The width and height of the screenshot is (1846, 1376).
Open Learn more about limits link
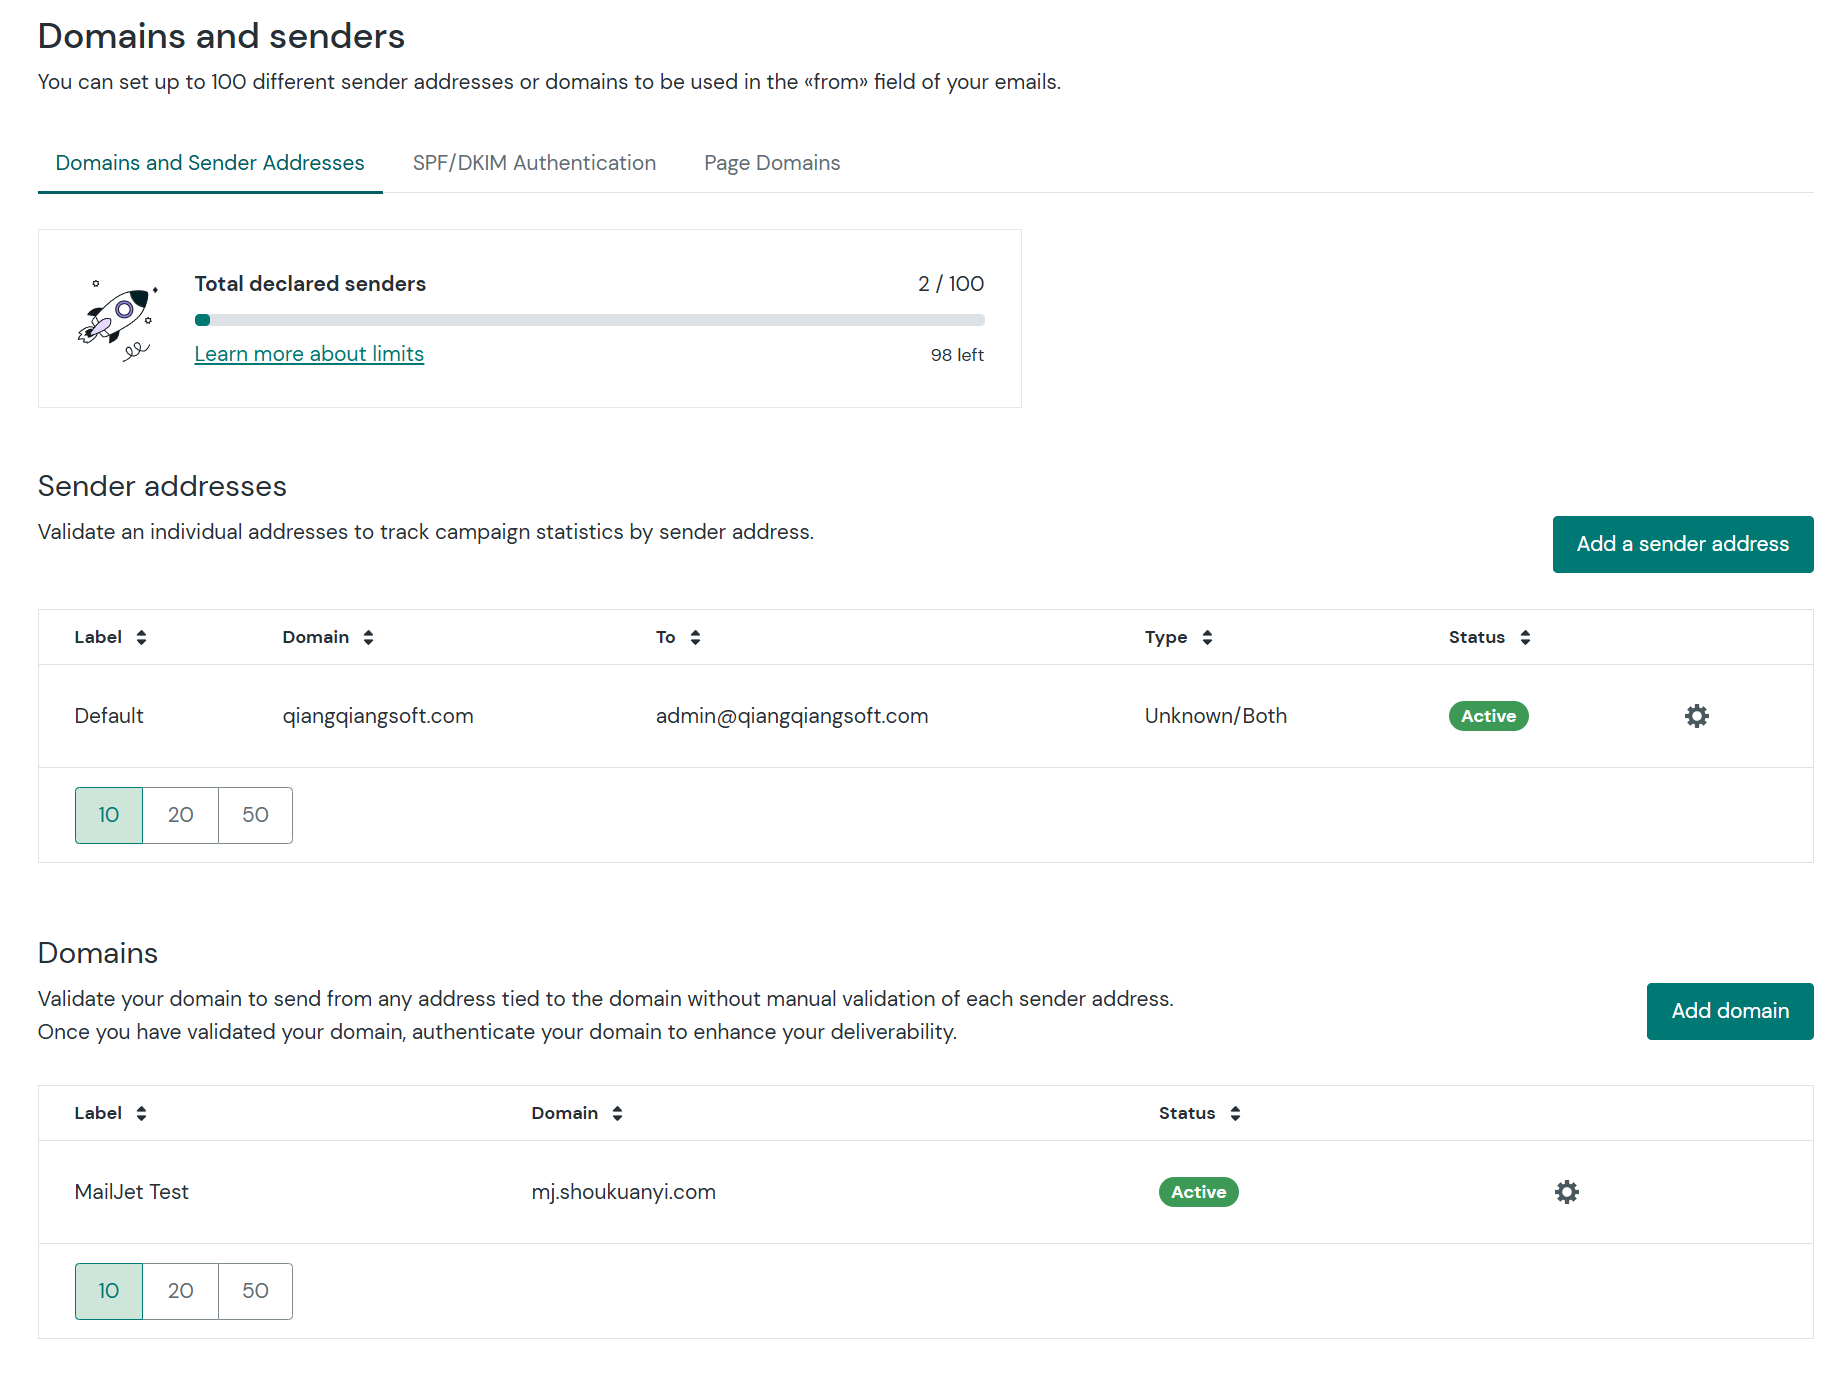pyautogui.click(x=309, y=354)
